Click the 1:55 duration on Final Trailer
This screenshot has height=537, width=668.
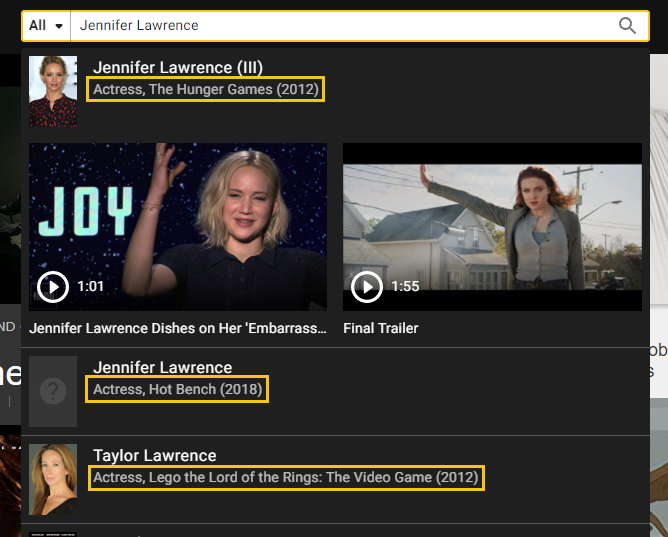(405, 287)
